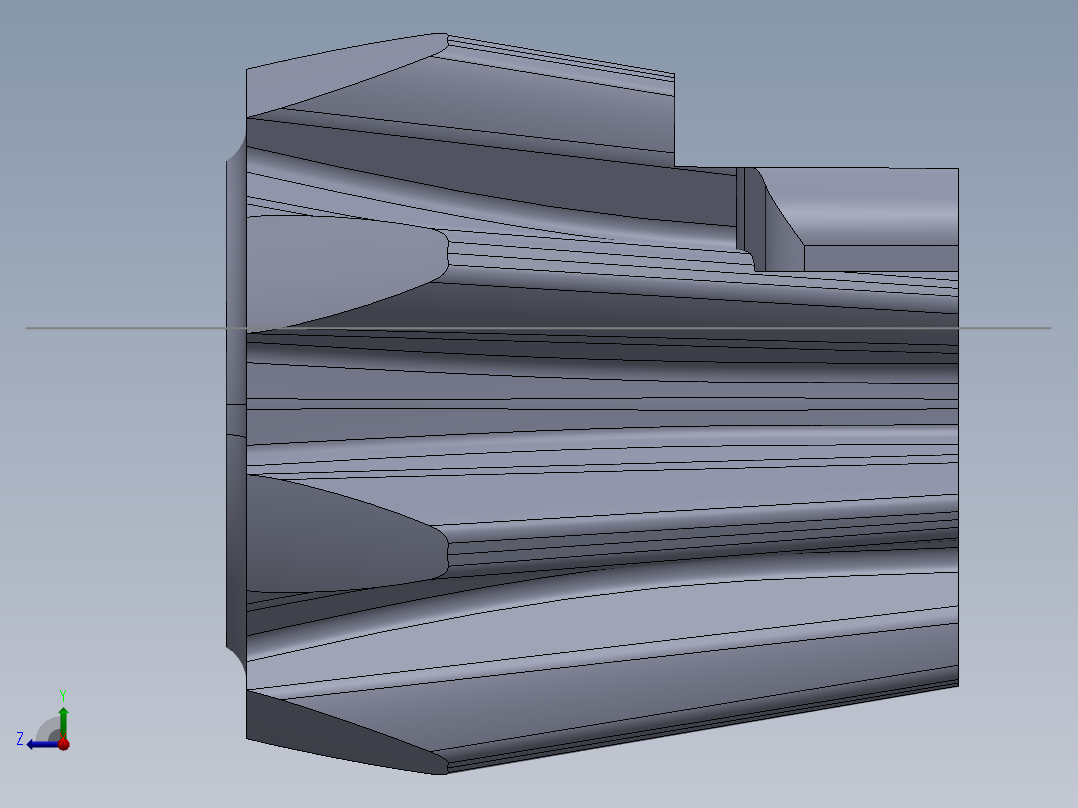Image resolution: width=1078 pixels, height=808 pixels.
Task: Click the coordinate axis triad indicator
Action: click(x=43, y=720)
